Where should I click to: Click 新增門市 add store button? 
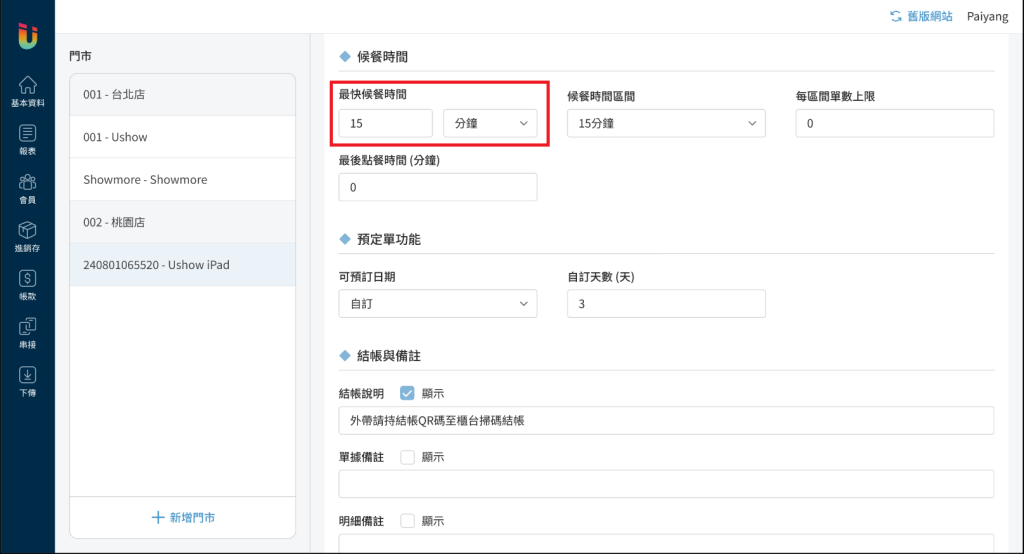click(x=182, y=517)
